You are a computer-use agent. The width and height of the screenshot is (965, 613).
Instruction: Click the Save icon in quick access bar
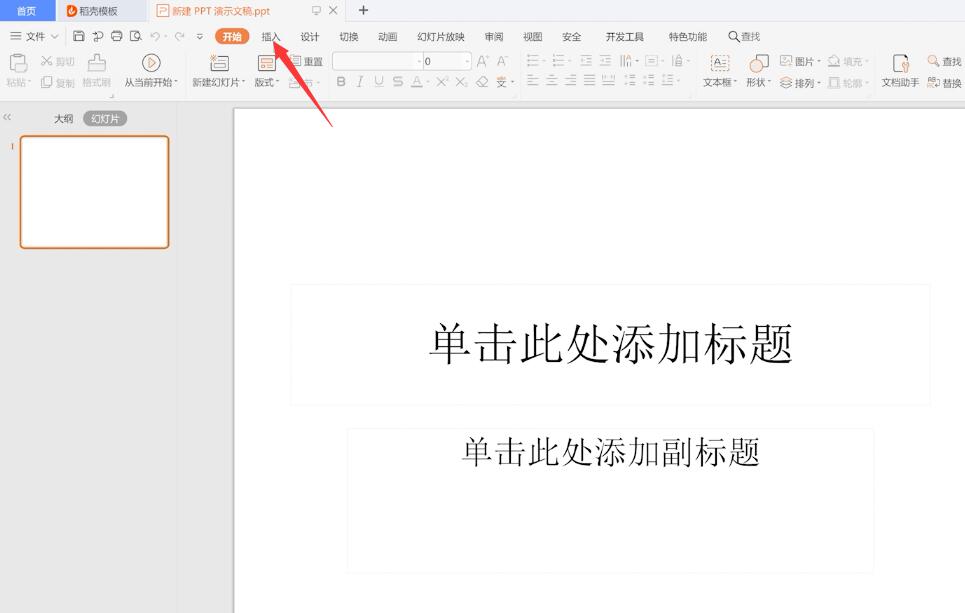coord(79,36)
